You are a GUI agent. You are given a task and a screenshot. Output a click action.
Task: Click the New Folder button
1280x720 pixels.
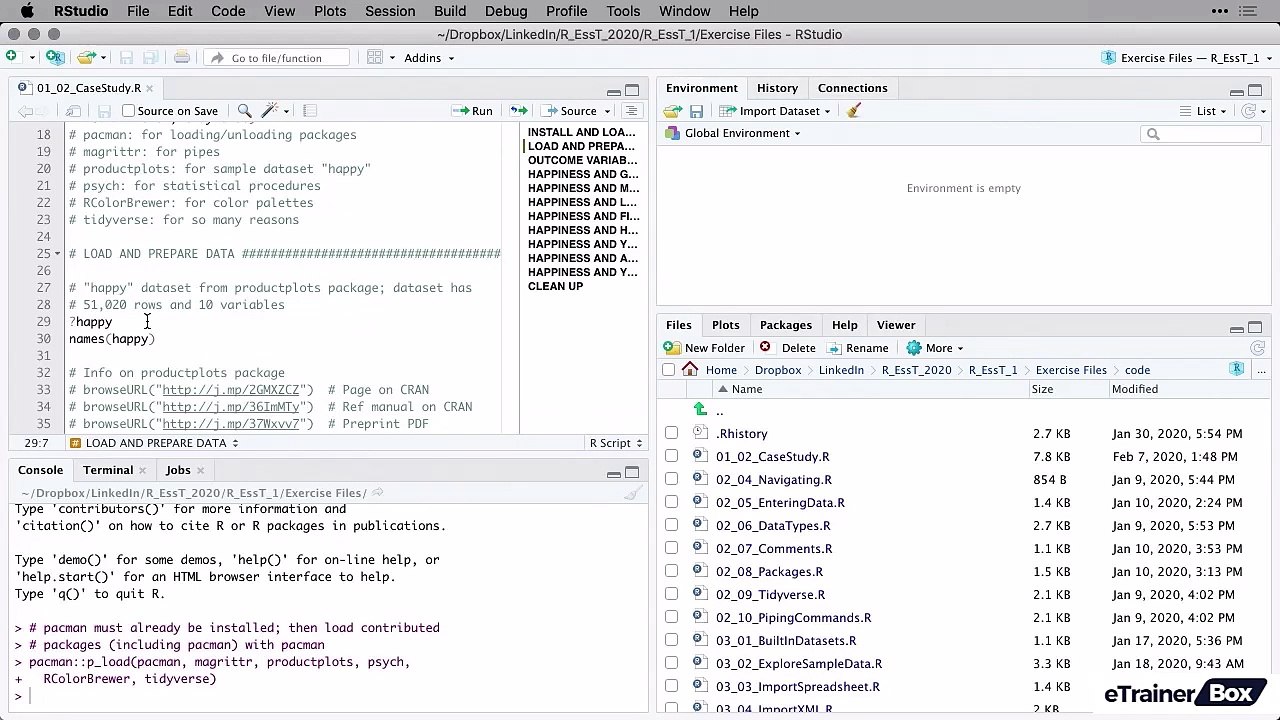(704, 348)
